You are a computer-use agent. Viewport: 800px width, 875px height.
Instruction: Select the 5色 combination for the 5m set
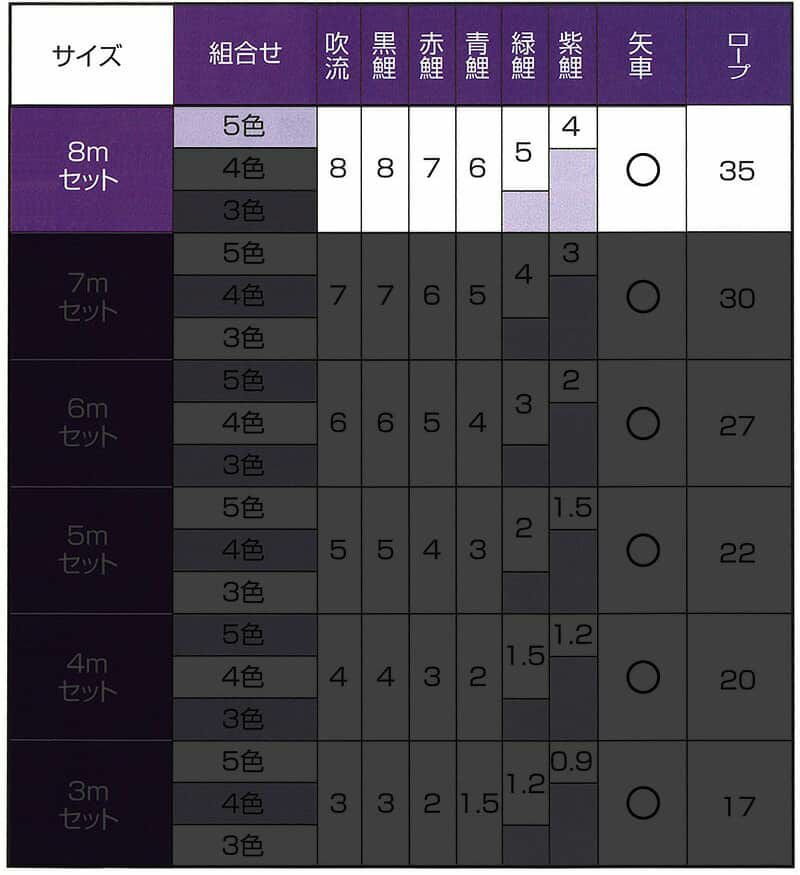tap(244, 508)
